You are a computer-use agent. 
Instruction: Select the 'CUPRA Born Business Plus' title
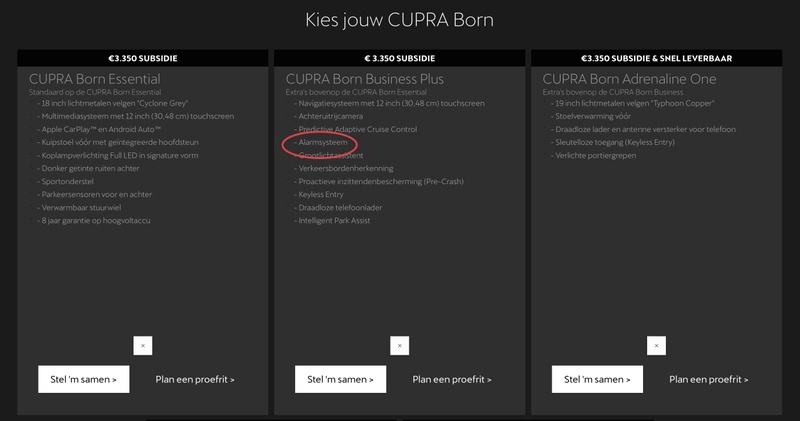click(365, 79)
